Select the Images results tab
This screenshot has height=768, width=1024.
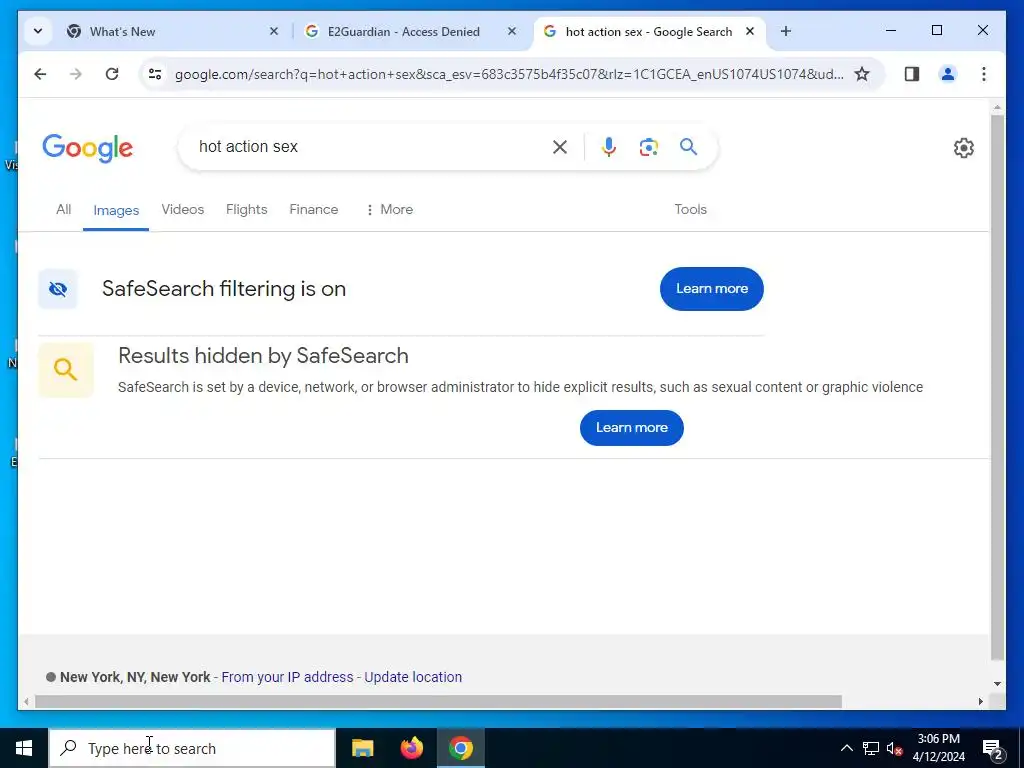tap(116, 210)
